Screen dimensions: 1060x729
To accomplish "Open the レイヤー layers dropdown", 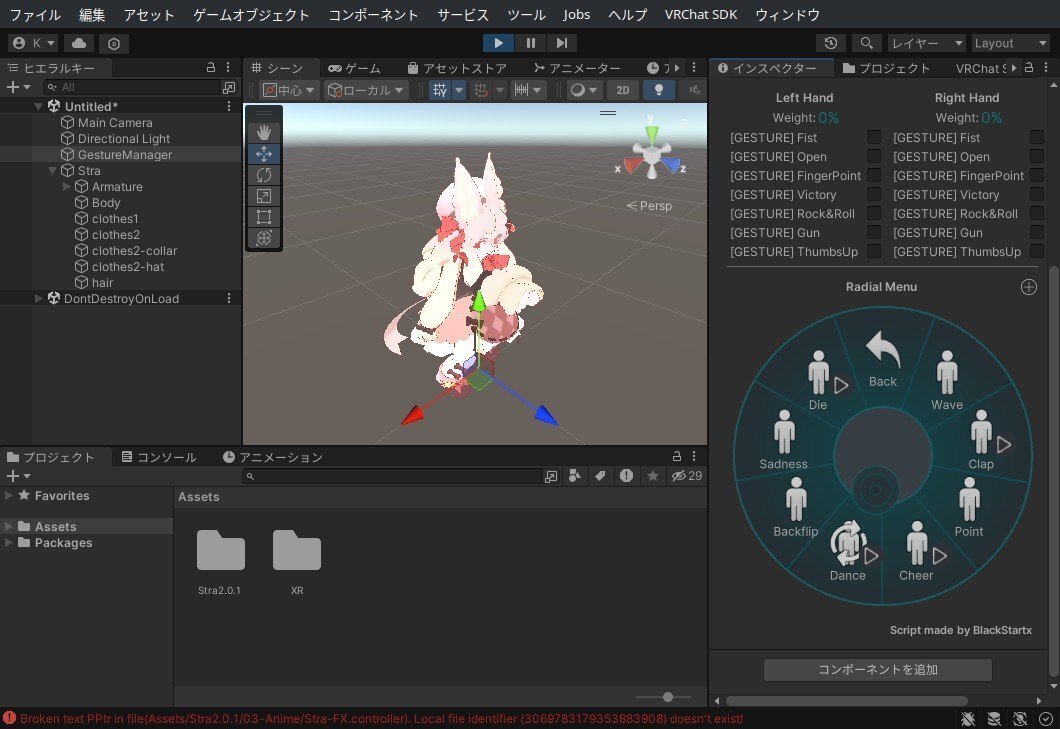I will coord(926,43).
